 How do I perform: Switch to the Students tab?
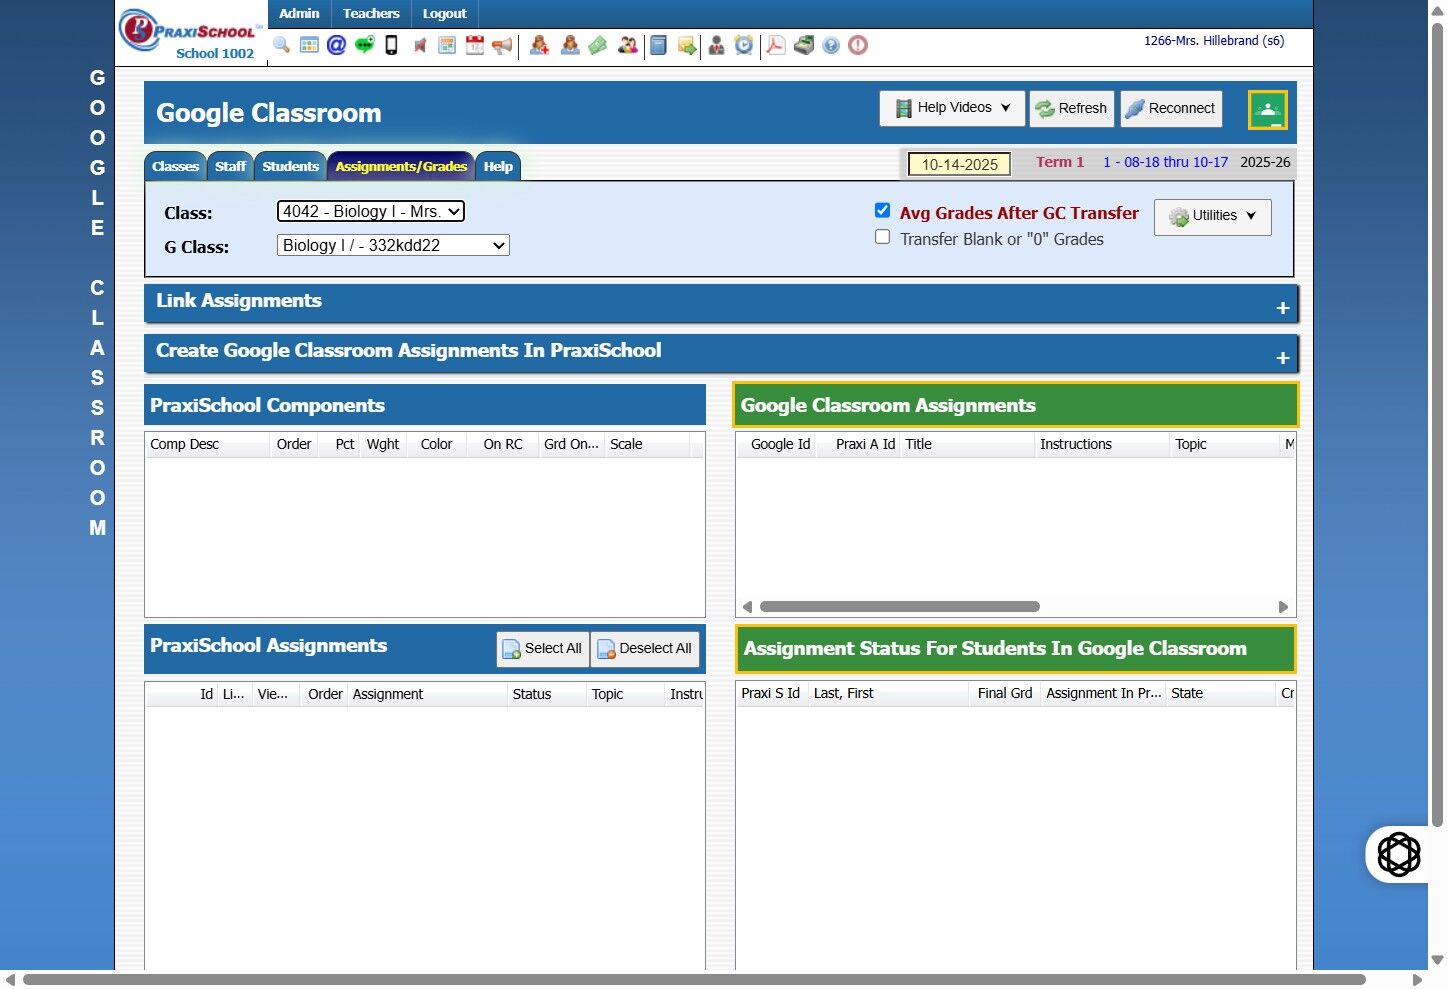tap(290, 167)
